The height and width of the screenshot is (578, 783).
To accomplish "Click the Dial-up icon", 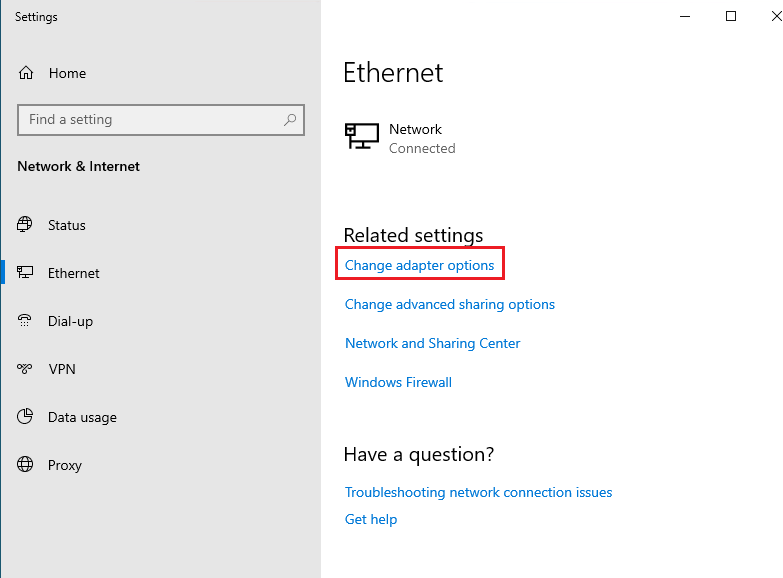I will click(x=25, y=321).
